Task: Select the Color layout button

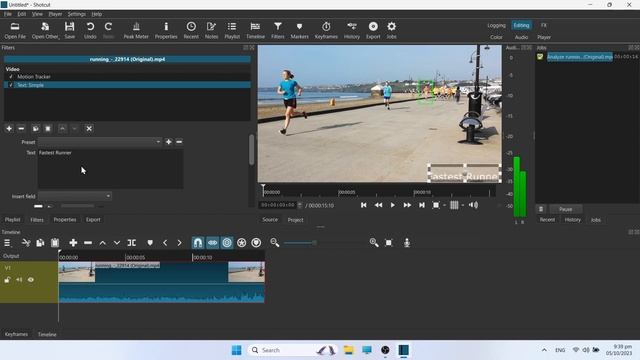Action: point(496,37)
